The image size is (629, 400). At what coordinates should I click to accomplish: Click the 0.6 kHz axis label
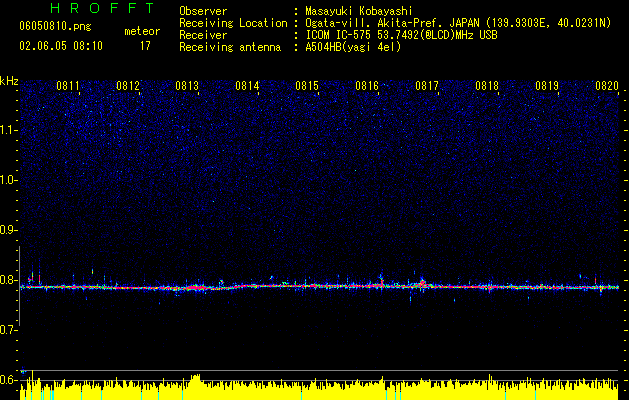tap(9, 380)
